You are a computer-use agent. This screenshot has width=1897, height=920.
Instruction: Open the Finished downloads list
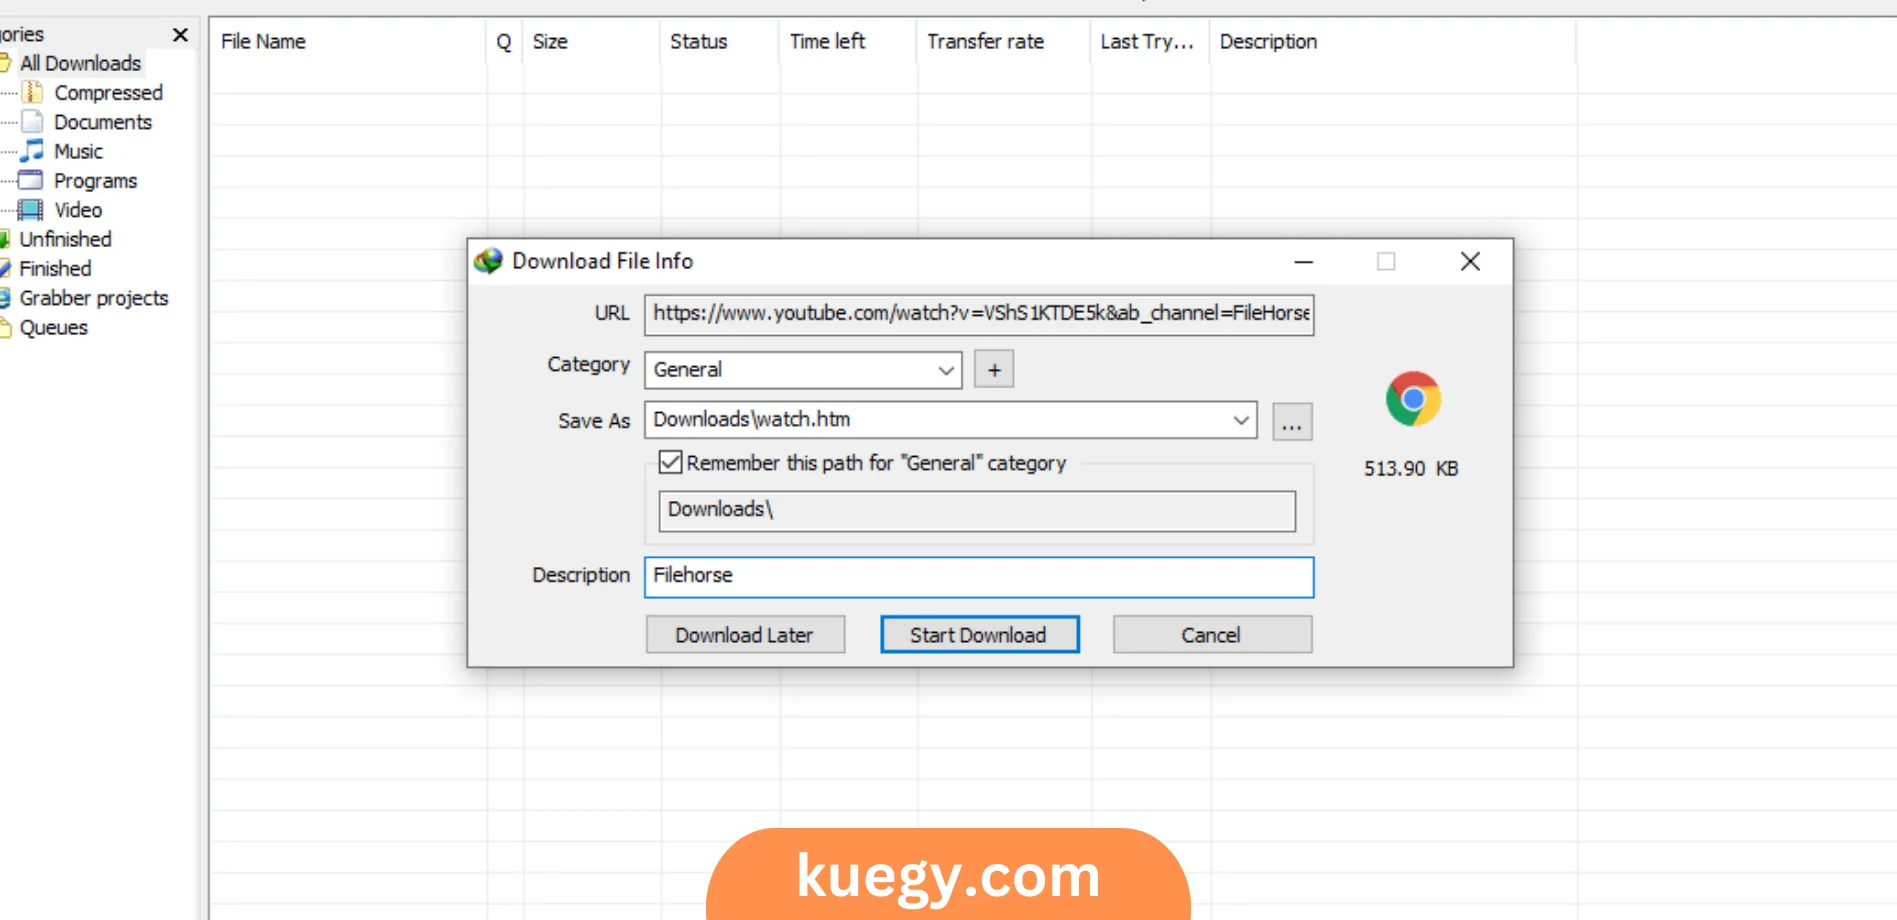pos(55,268)
